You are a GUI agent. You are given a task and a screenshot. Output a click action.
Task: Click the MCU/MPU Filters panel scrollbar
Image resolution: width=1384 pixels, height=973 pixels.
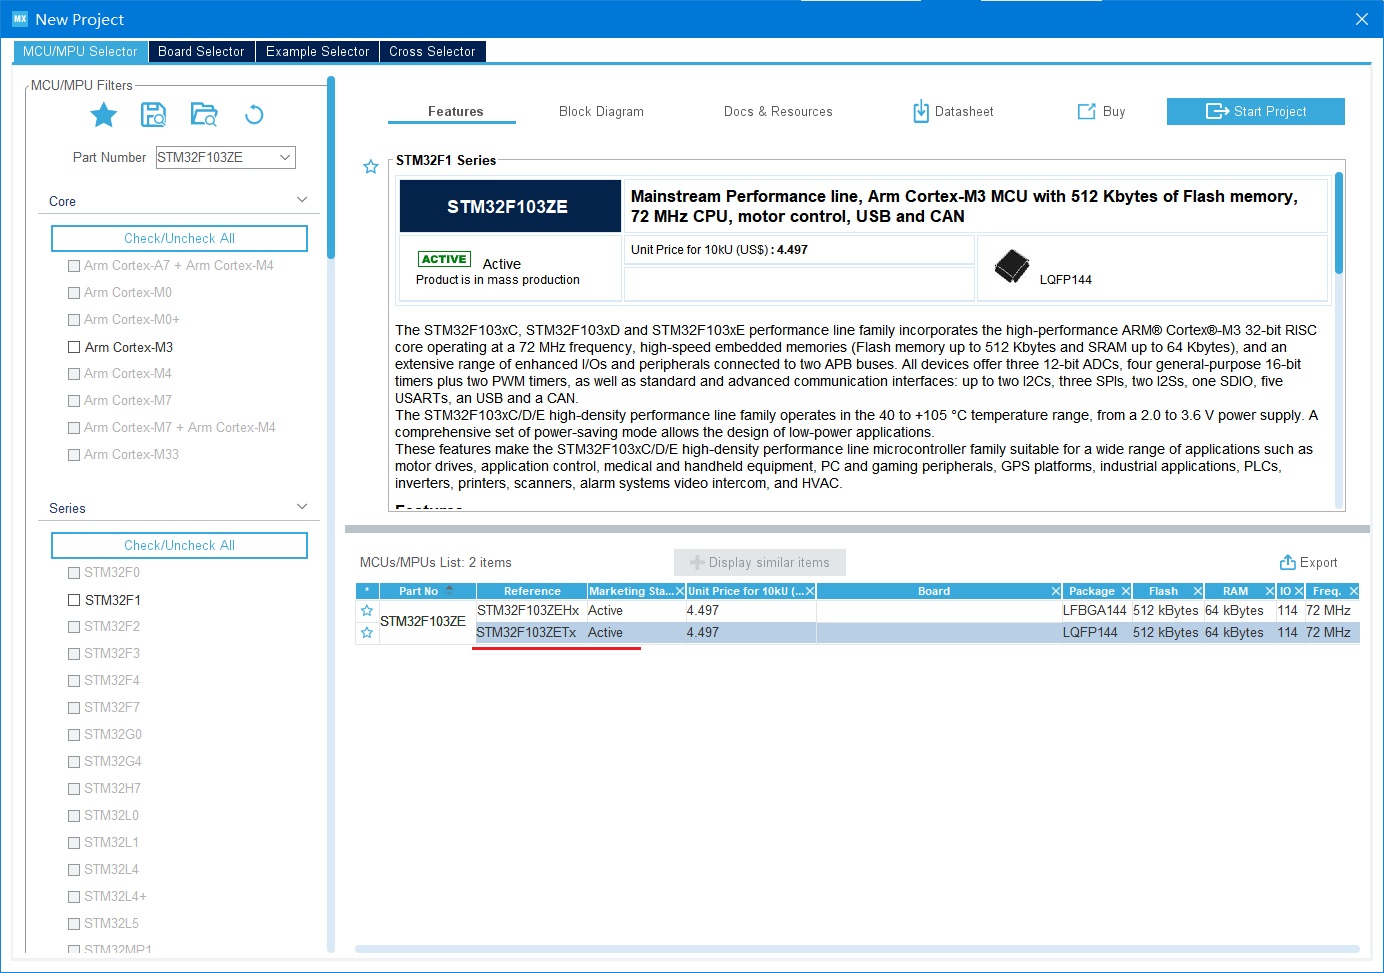[x=331, y=168]
